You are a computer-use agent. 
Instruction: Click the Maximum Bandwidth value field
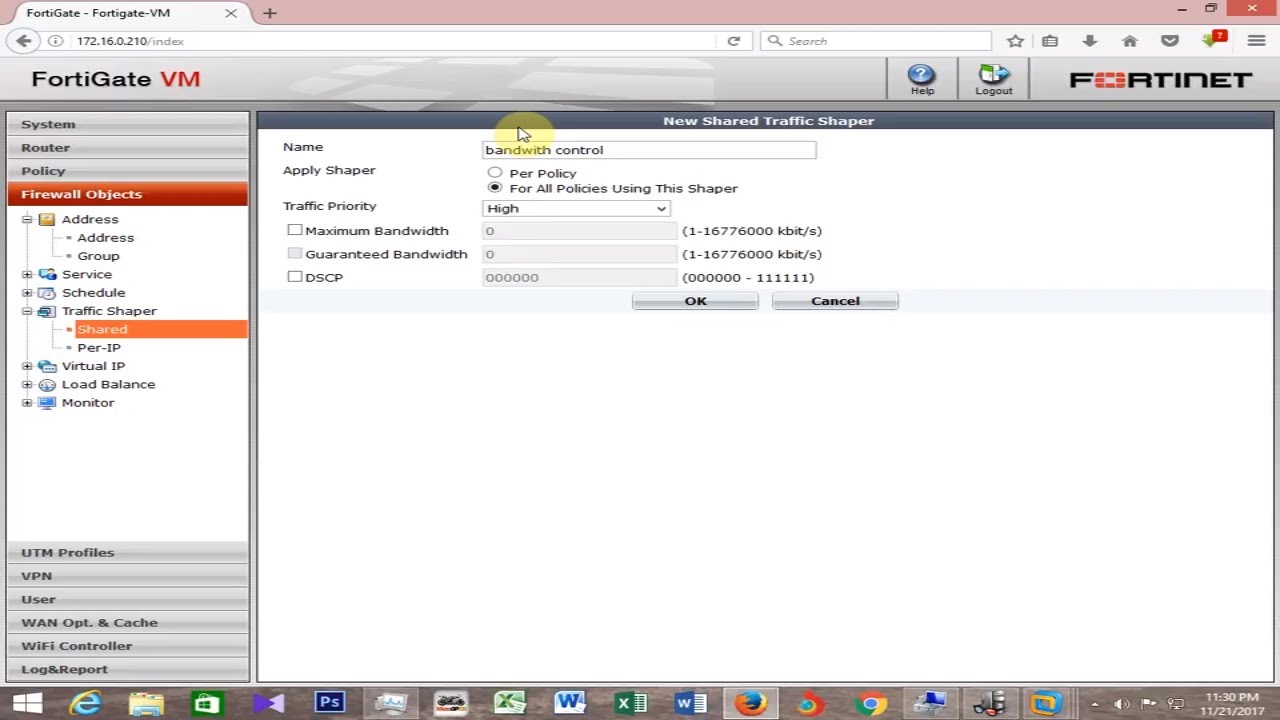[x=579, y=231]
